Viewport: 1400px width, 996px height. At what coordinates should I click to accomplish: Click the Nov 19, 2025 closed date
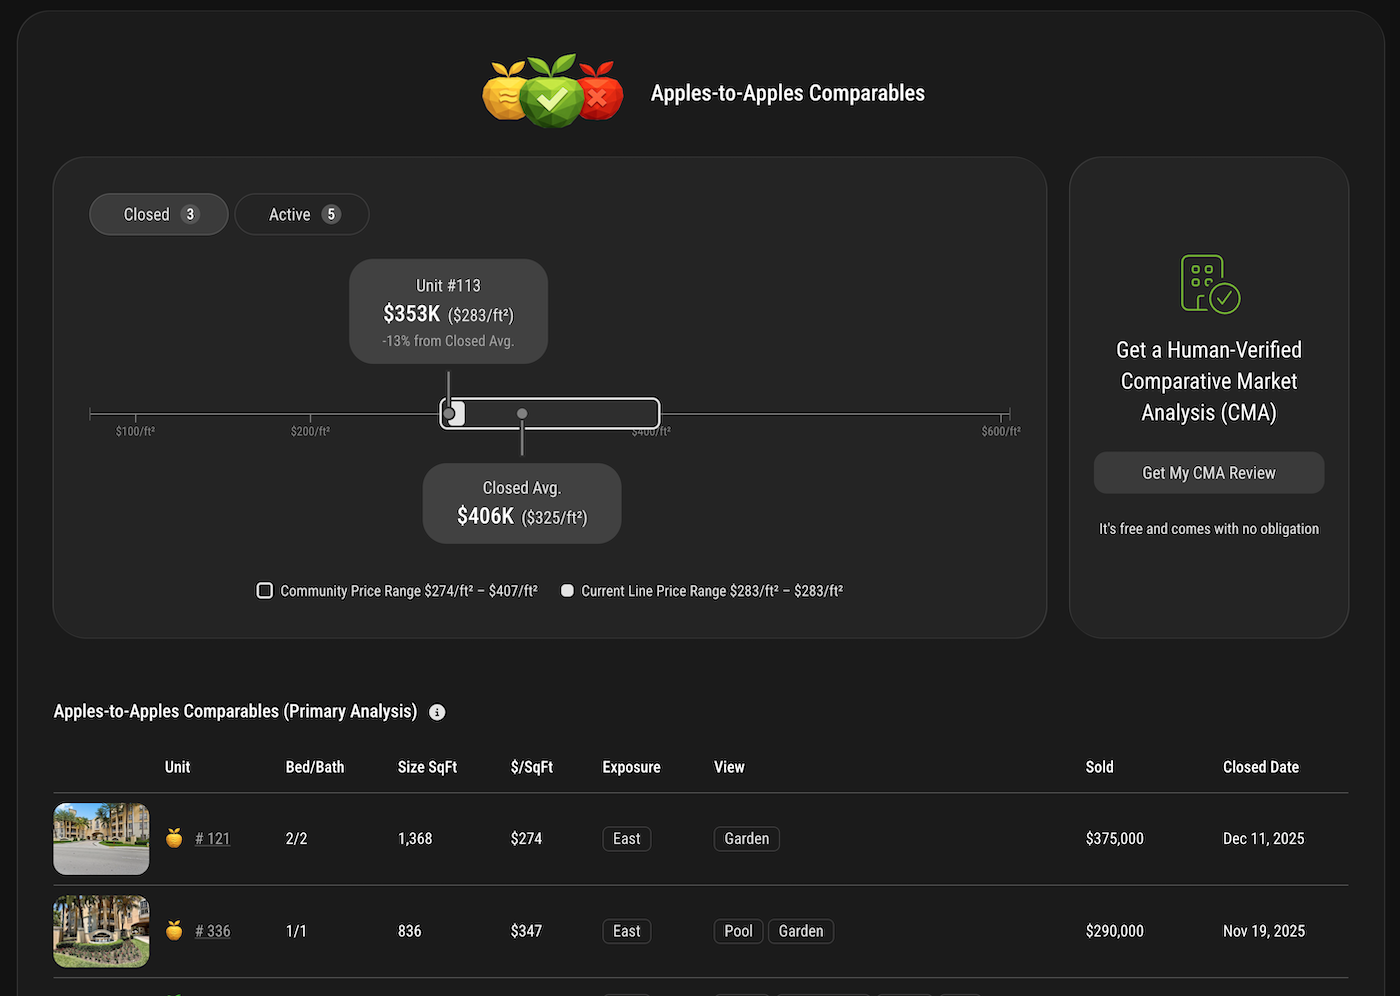point(1264,931)
